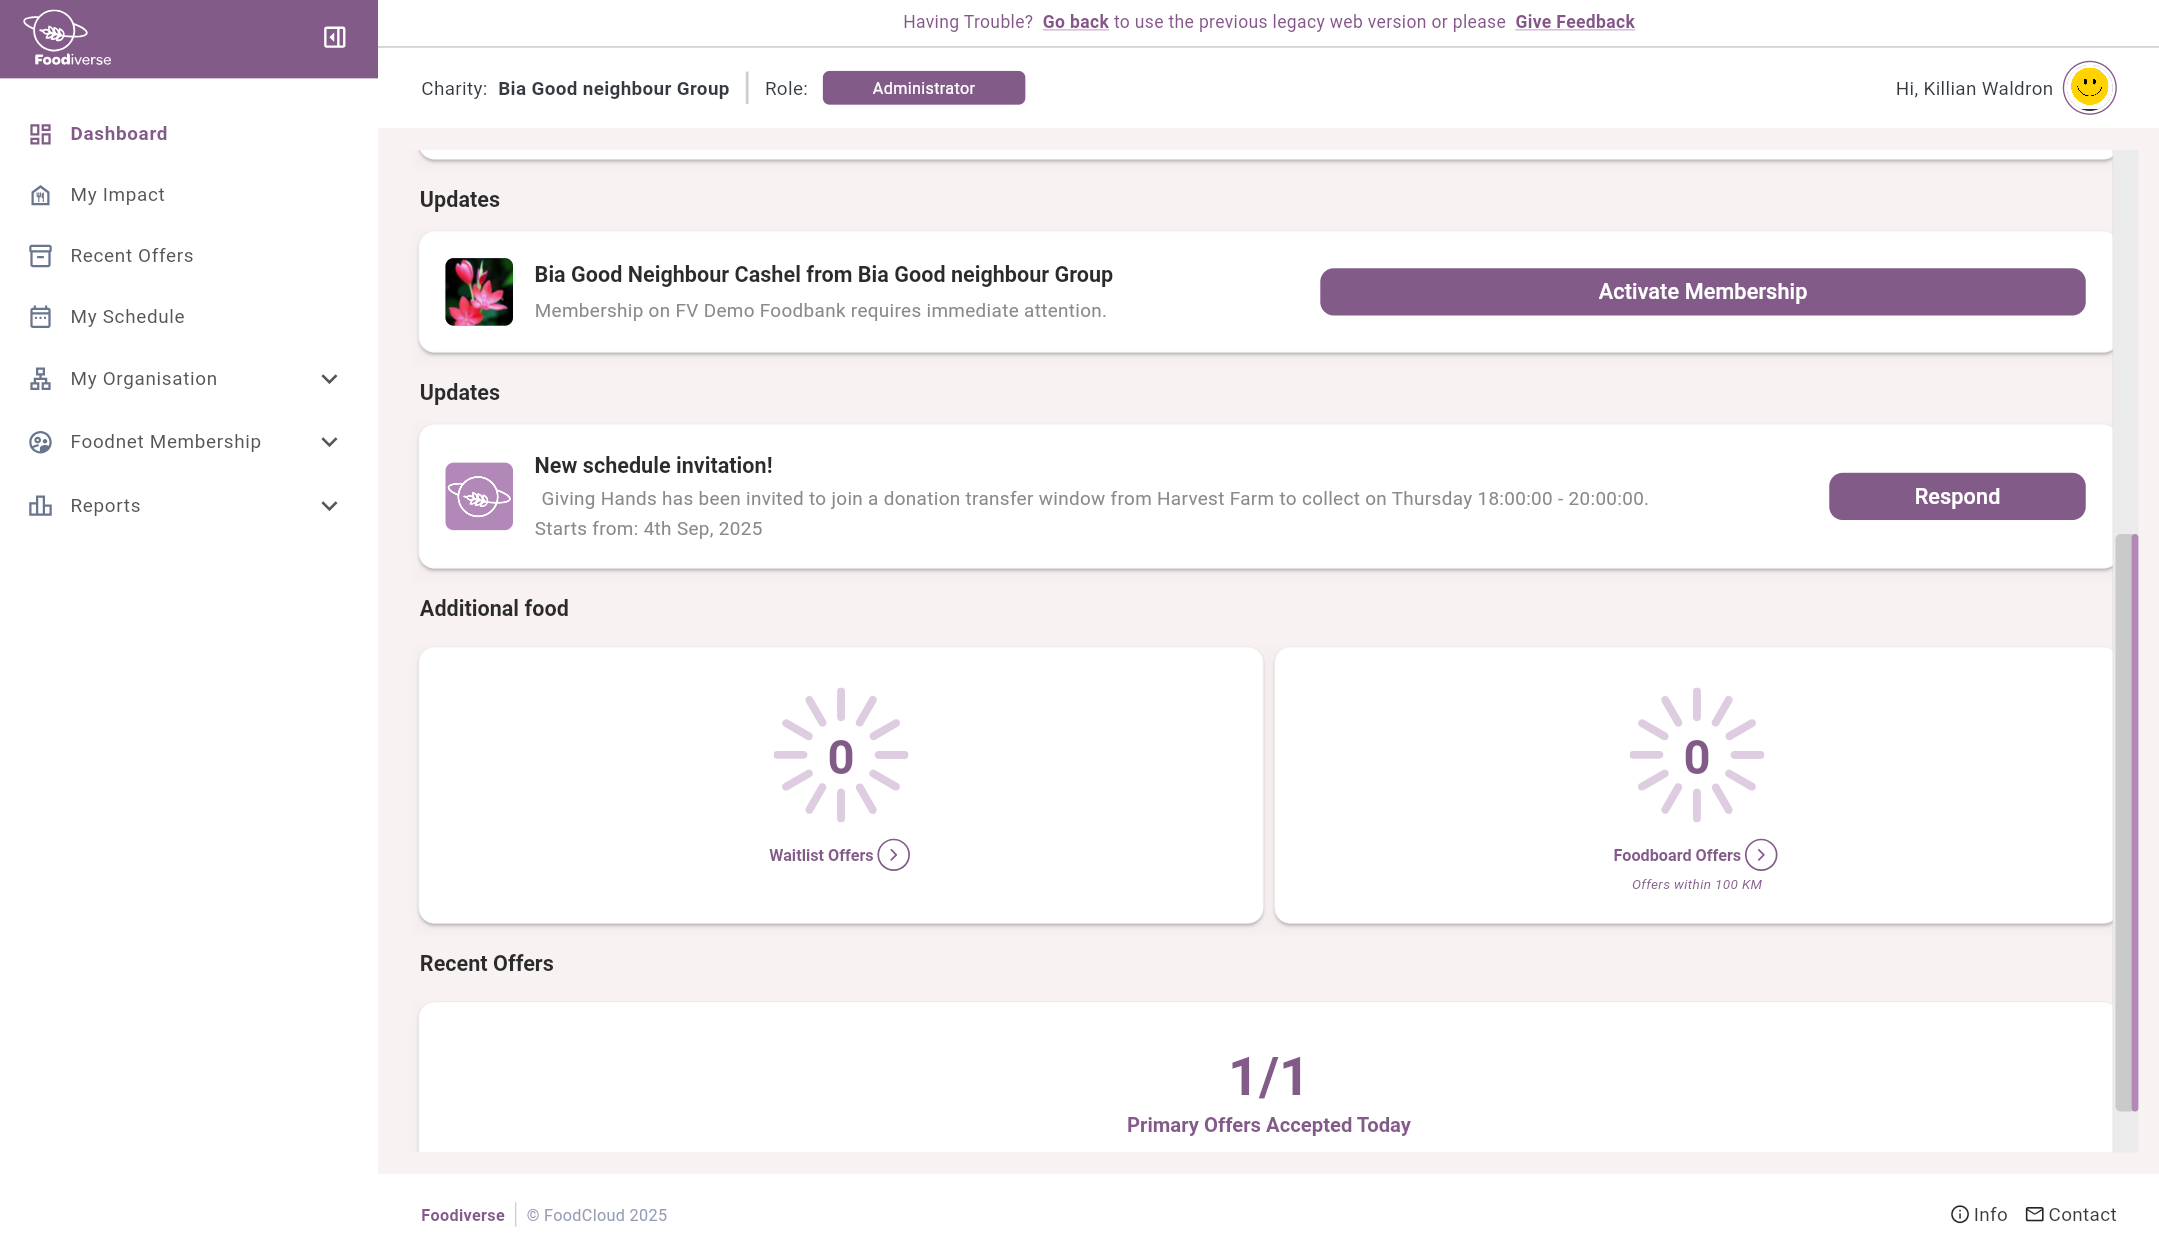Go to My Schedule page

[x=127, y=317]
